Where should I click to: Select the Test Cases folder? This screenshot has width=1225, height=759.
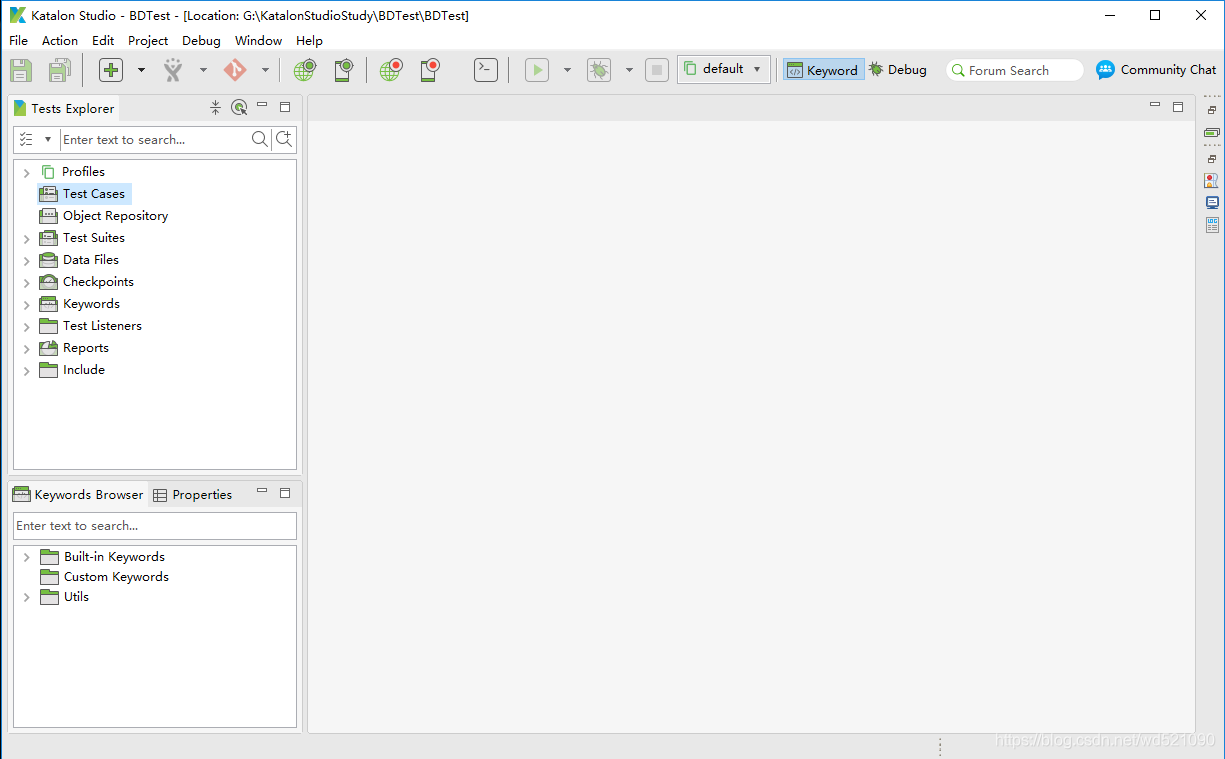[x=83, y=194]
